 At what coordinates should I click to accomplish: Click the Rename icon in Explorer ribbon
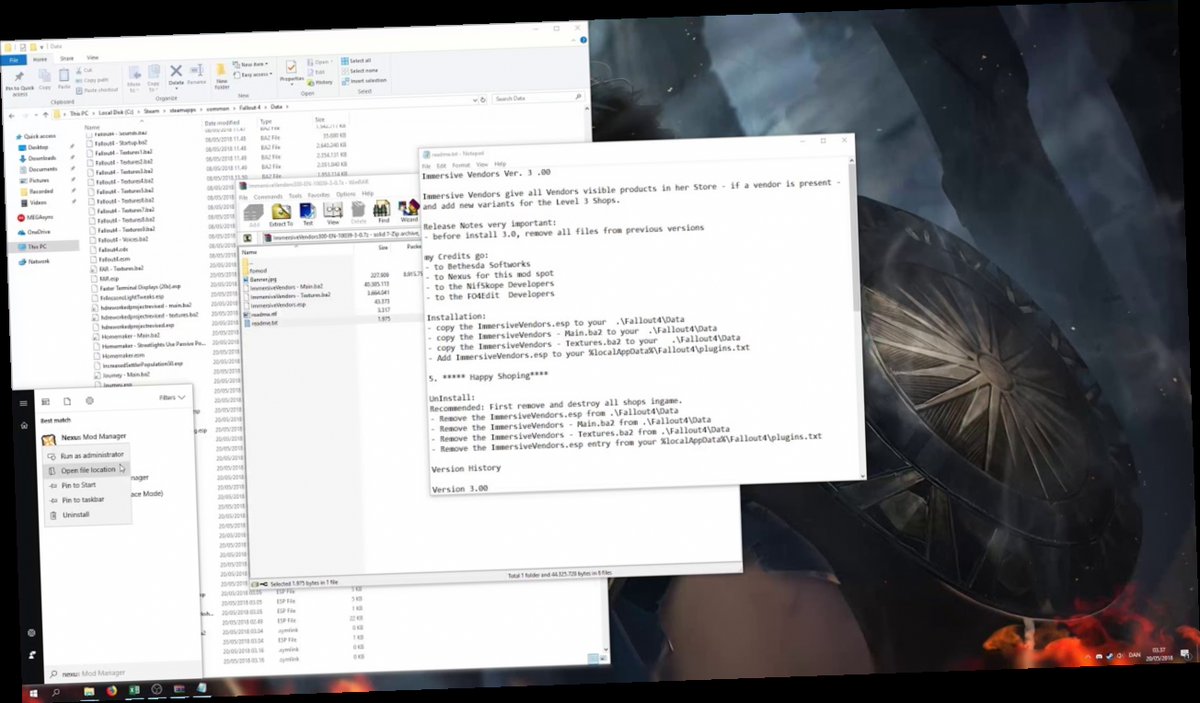tap(197, 76)
